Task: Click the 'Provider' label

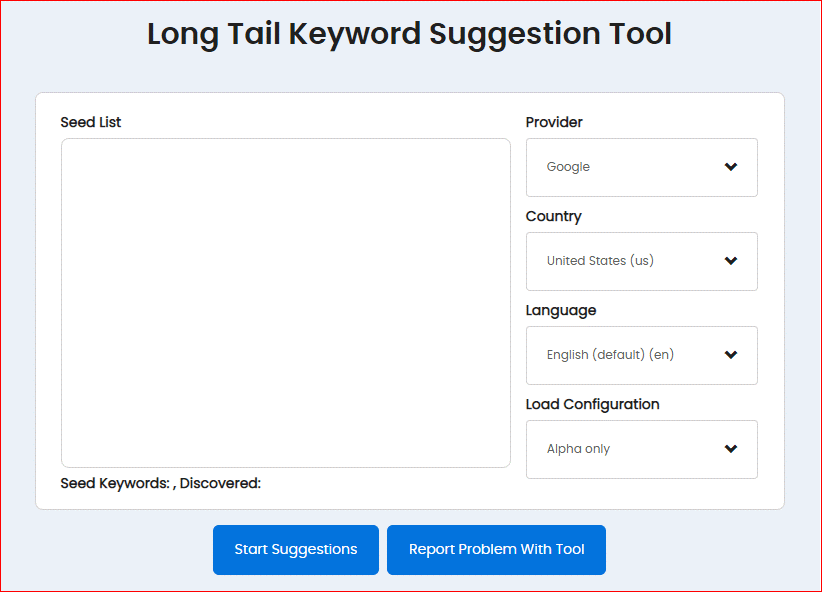Action: point(554,122)
